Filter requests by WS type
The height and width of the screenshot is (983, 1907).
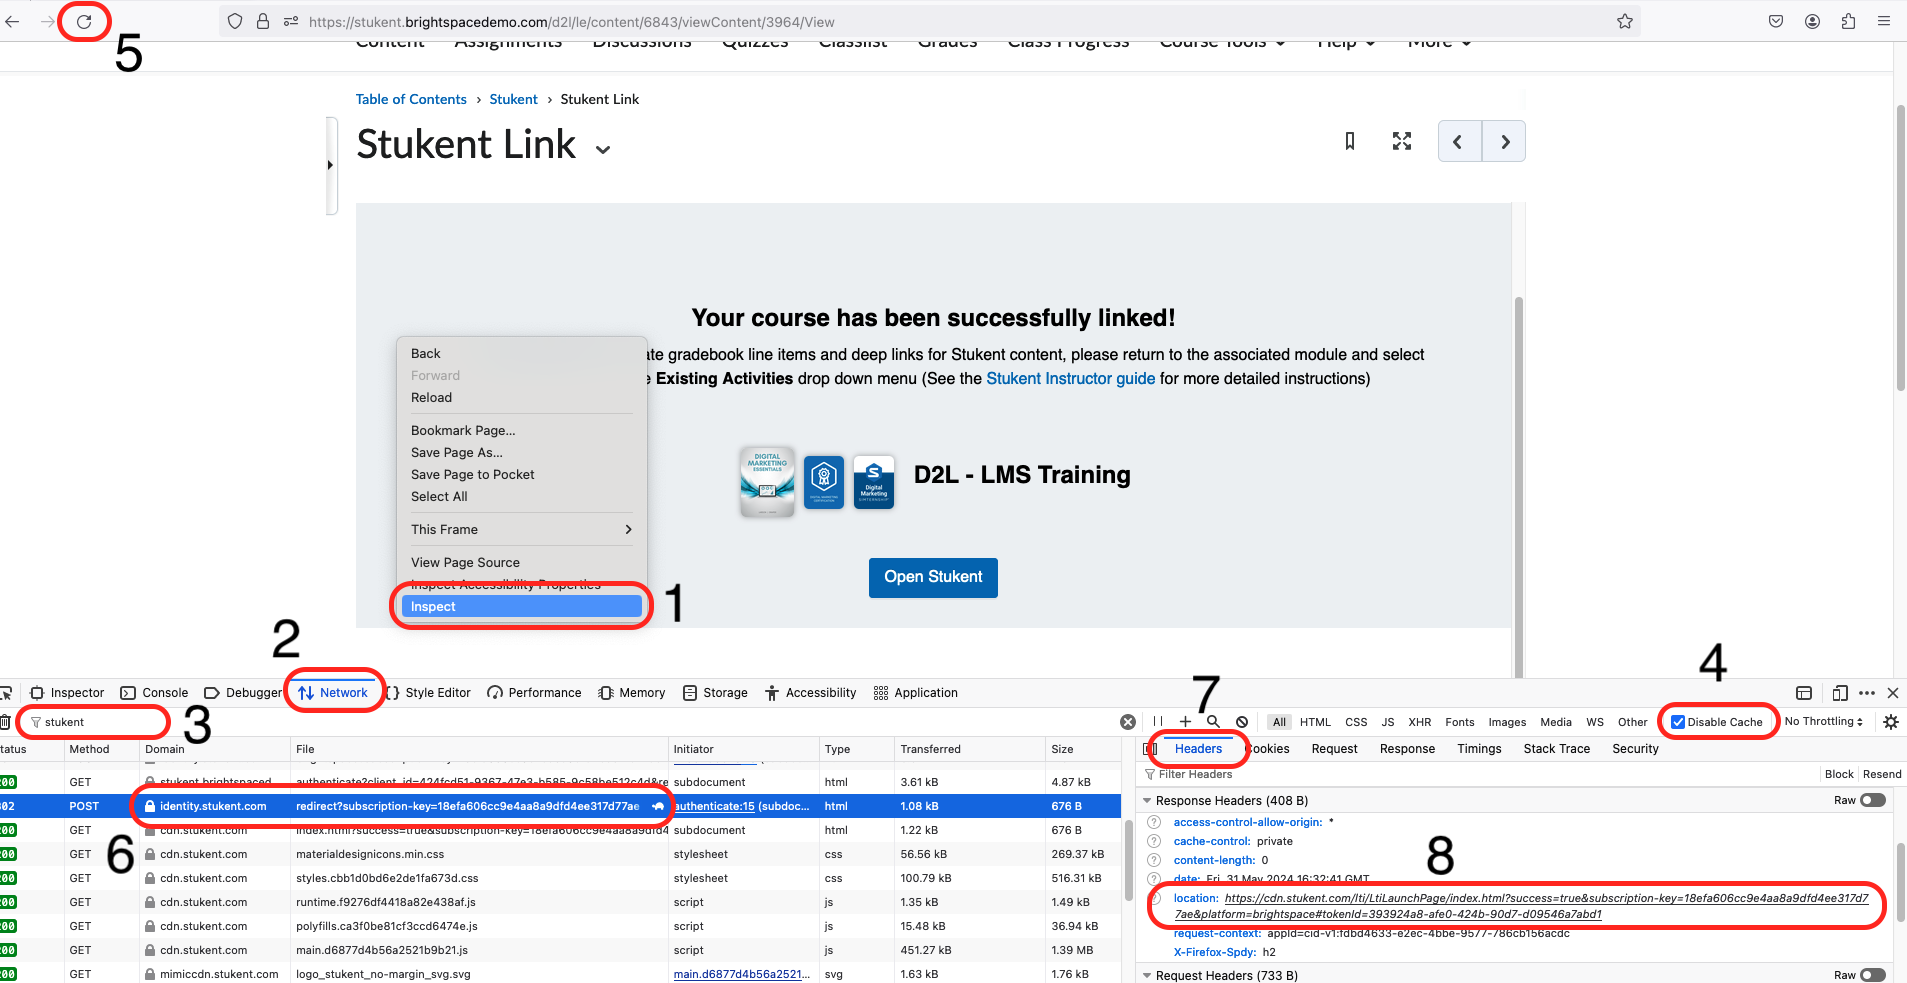click(1595, 722)
